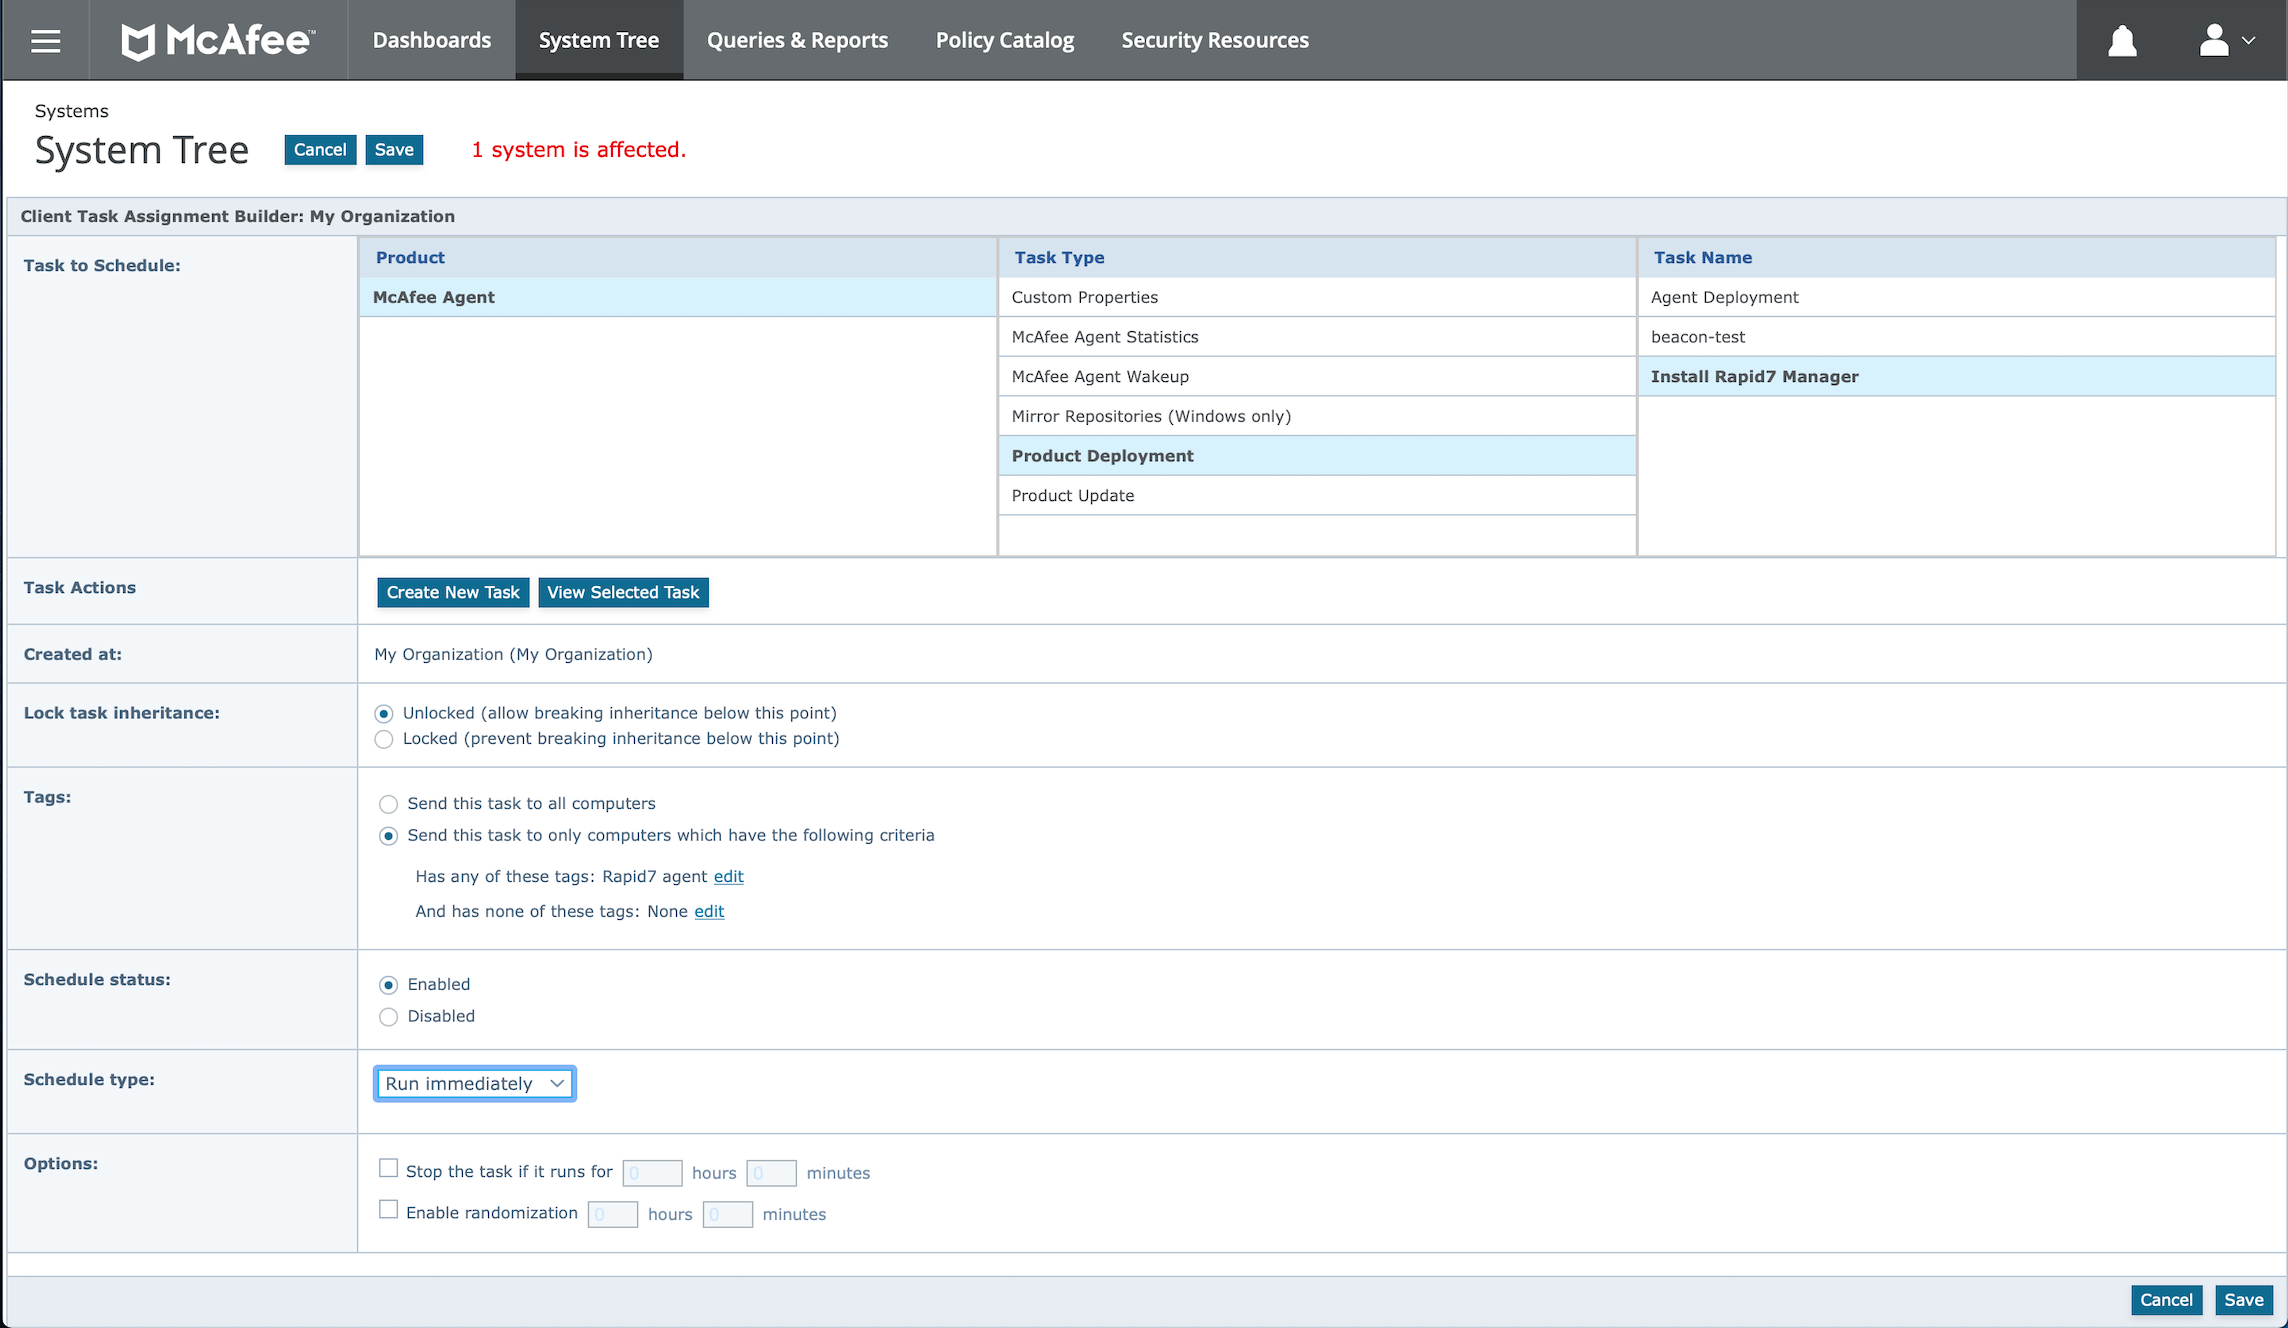Click the Create New Task button
This screenshot has width=2288, height=1328.
coord(453,592)
